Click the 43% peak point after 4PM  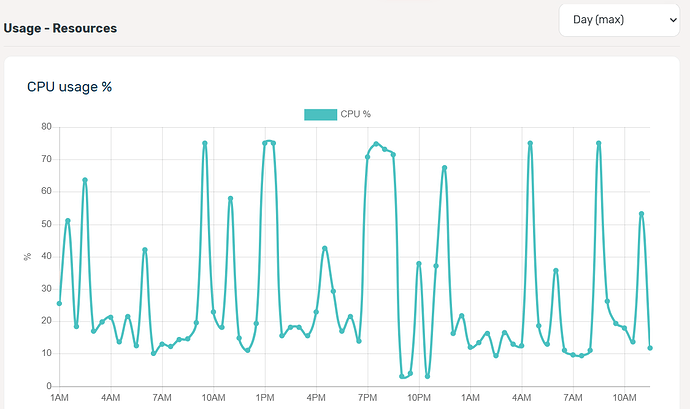point(325,248)
